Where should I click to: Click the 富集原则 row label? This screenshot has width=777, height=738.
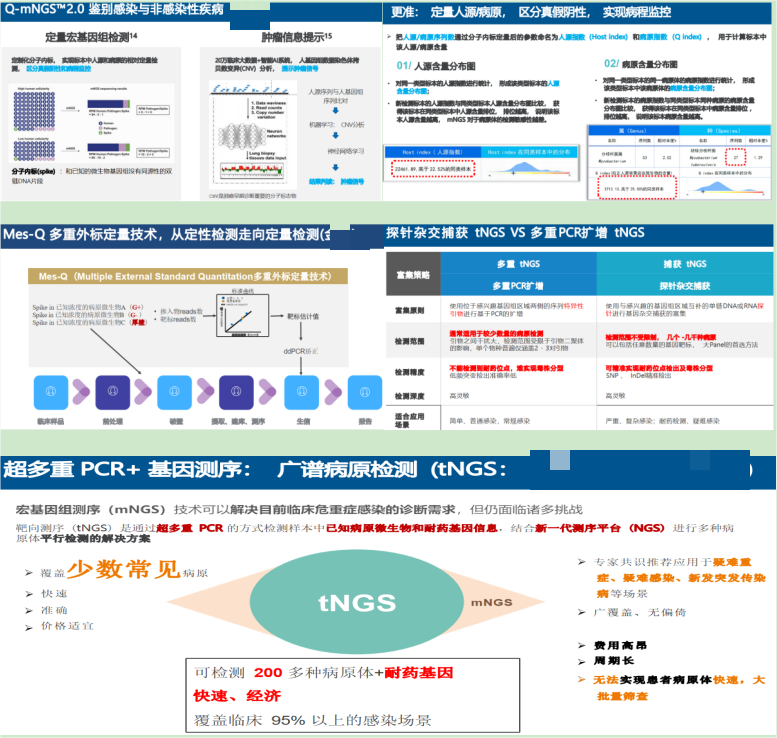[409, 310]
